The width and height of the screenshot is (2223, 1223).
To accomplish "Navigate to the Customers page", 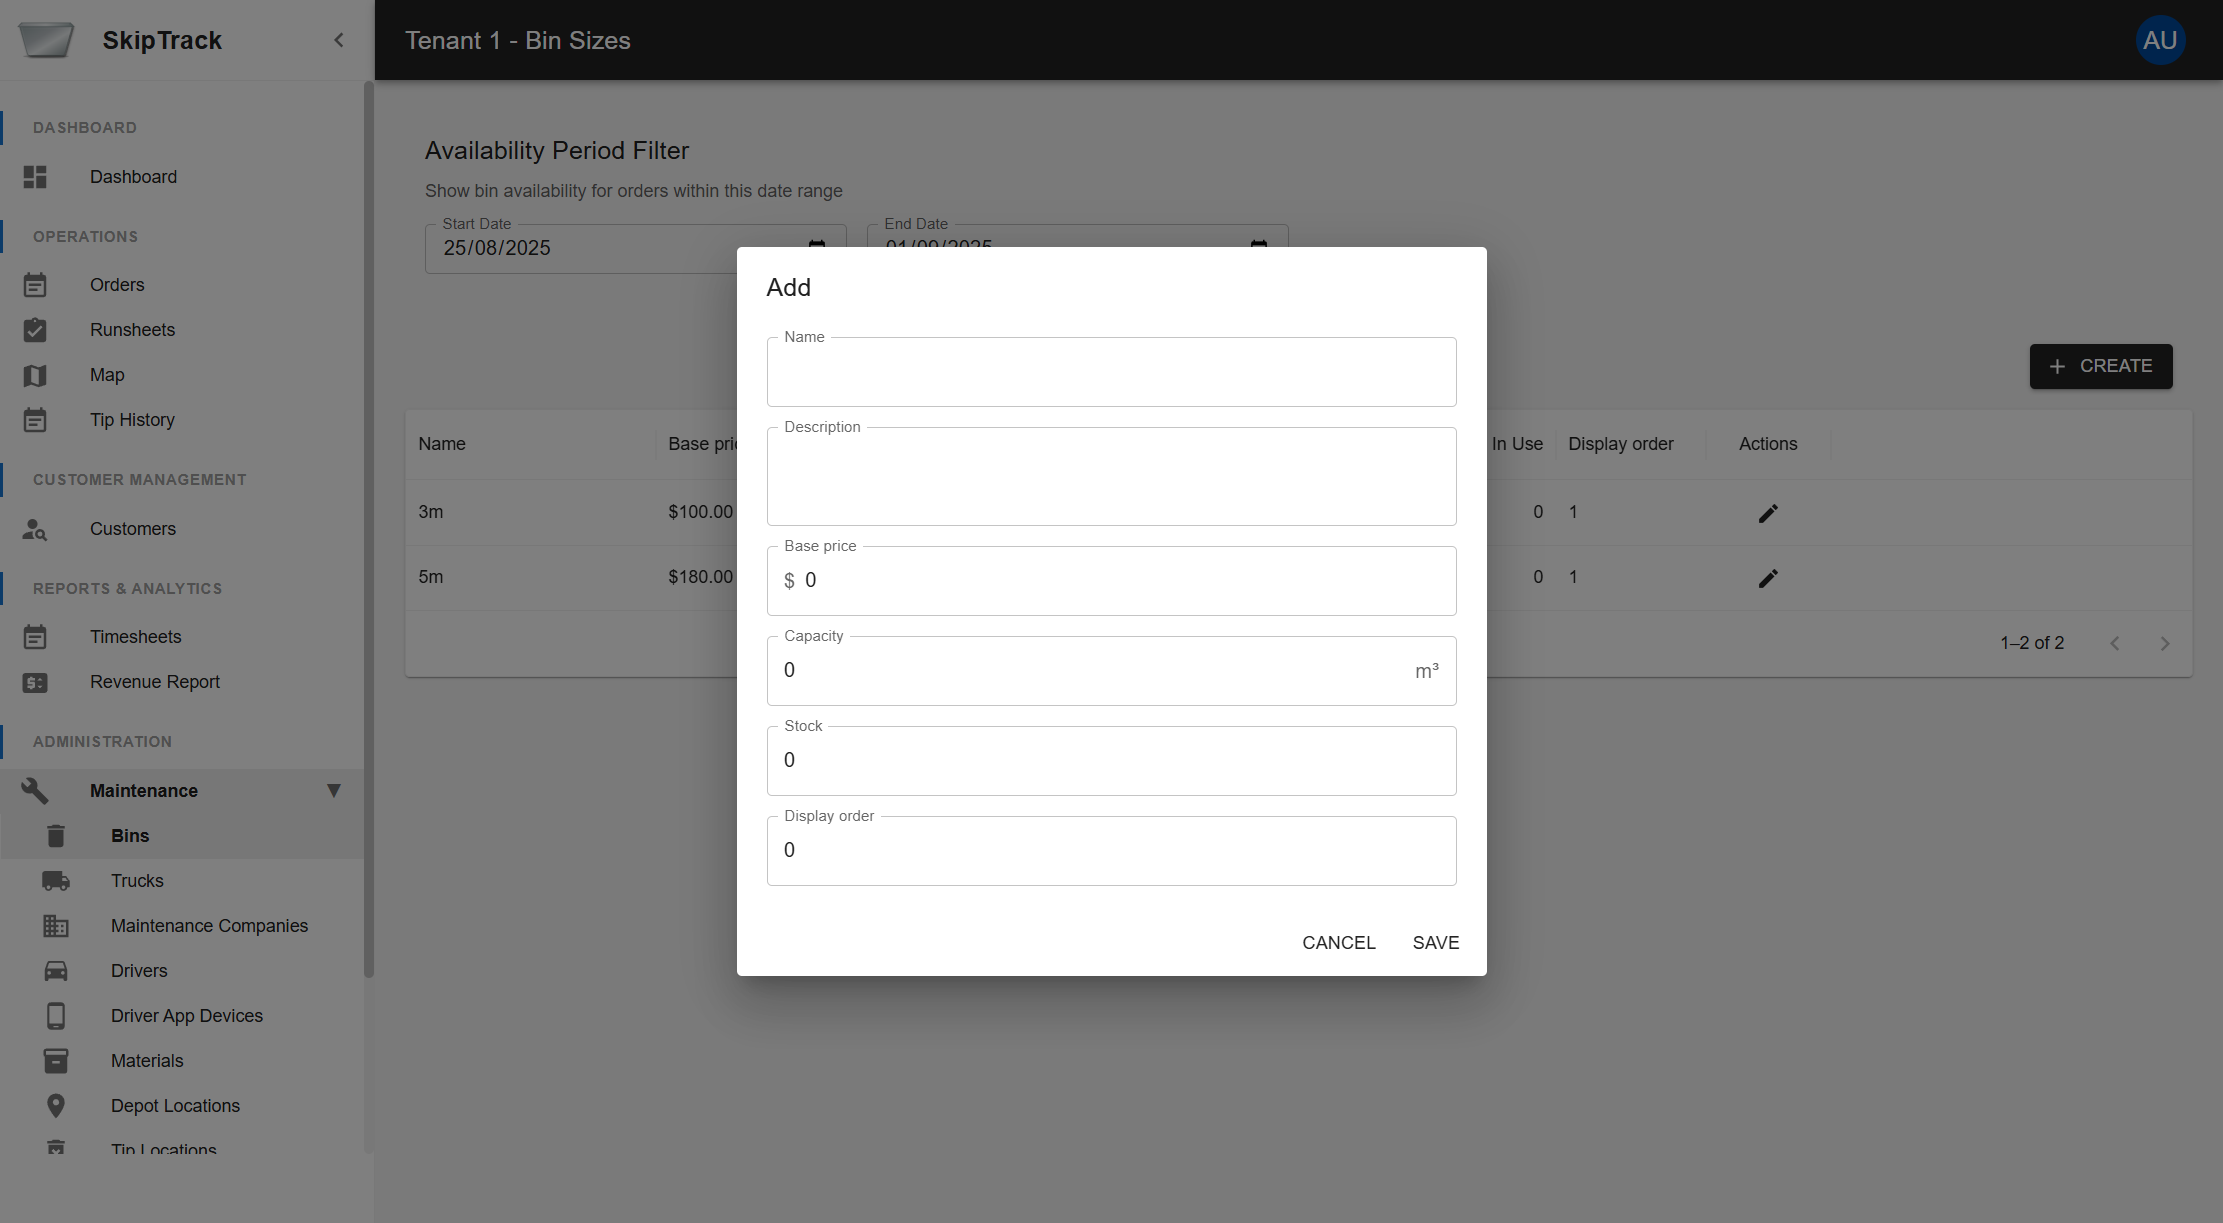I will 133,529.
